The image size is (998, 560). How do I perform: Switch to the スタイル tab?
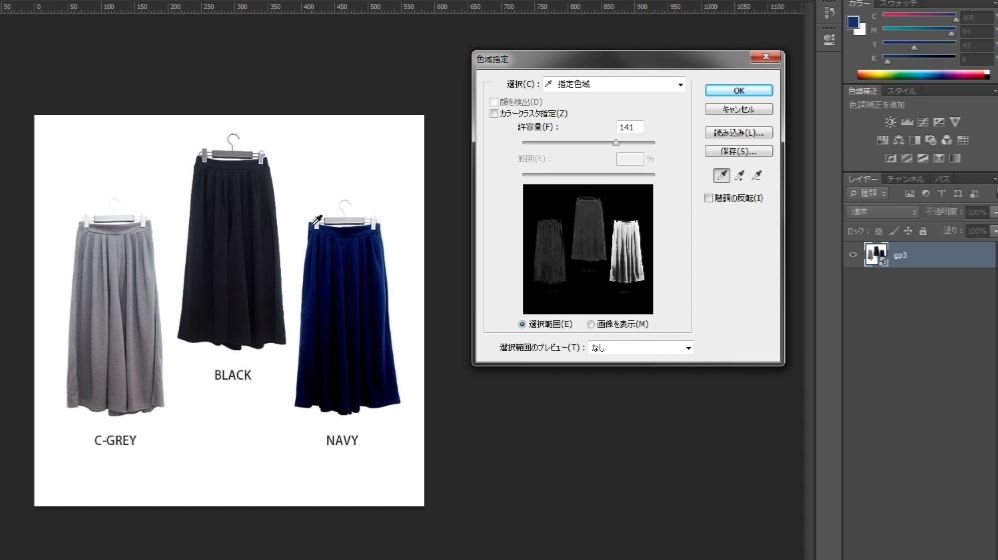(x=901, y=91)
